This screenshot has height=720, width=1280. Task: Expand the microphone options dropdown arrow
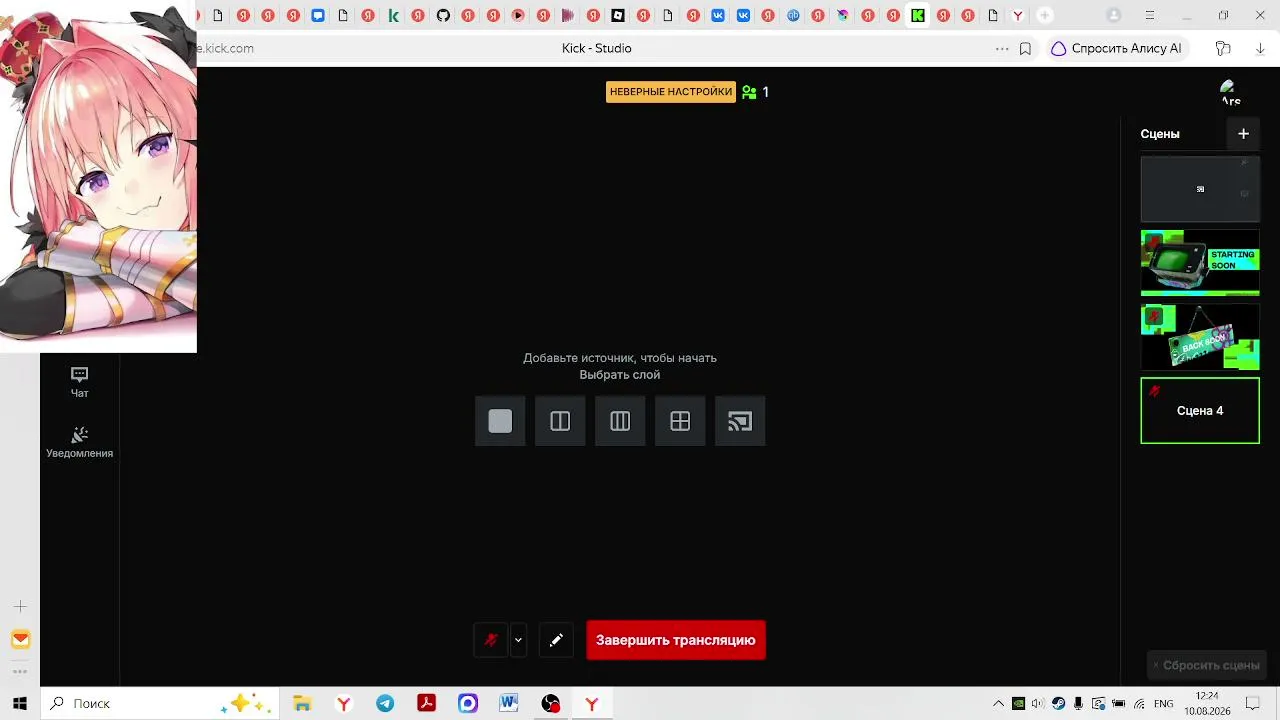(518, 640)
